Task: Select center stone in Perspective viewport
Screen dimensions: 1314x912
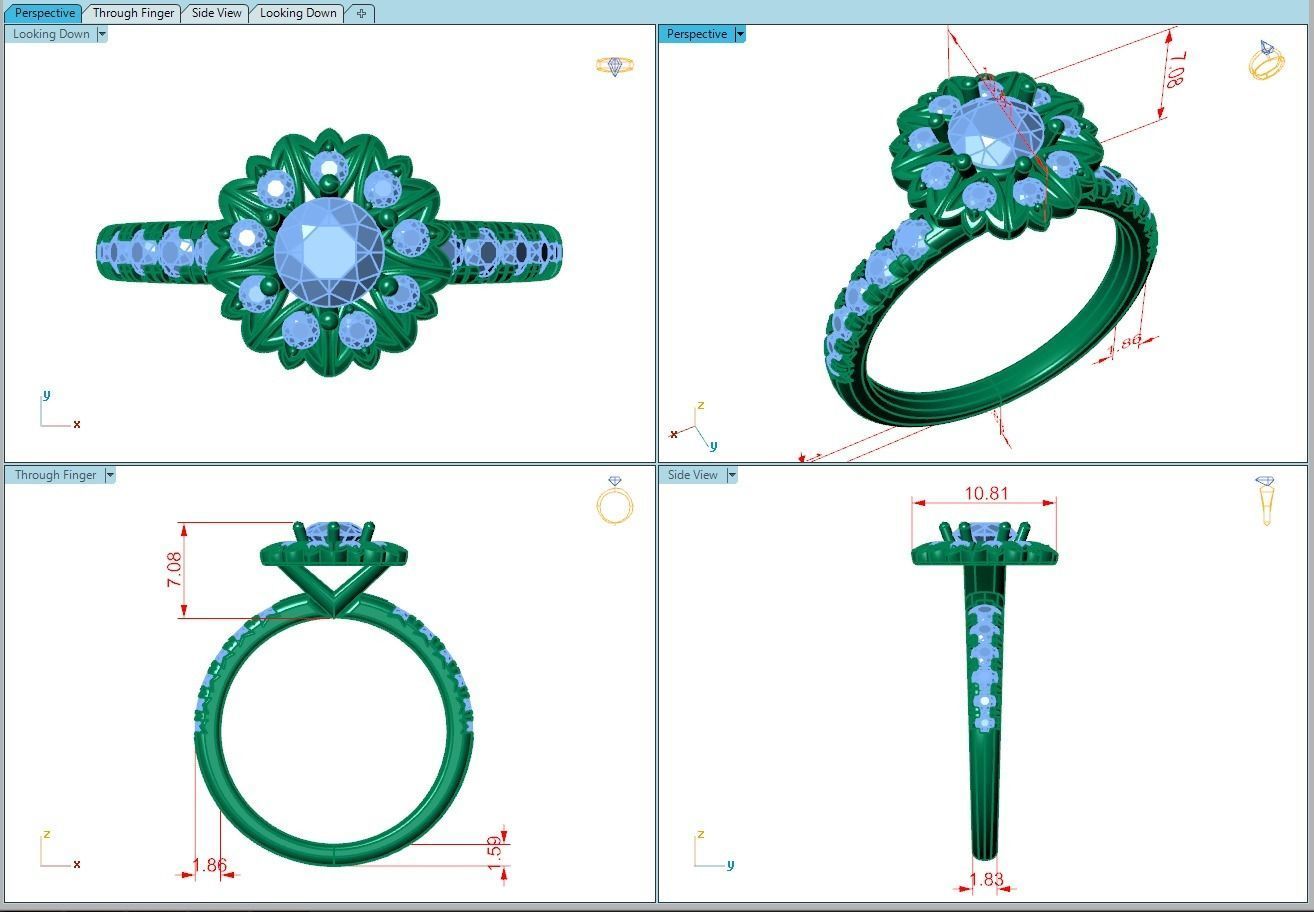Action: (x=995, y=130)
